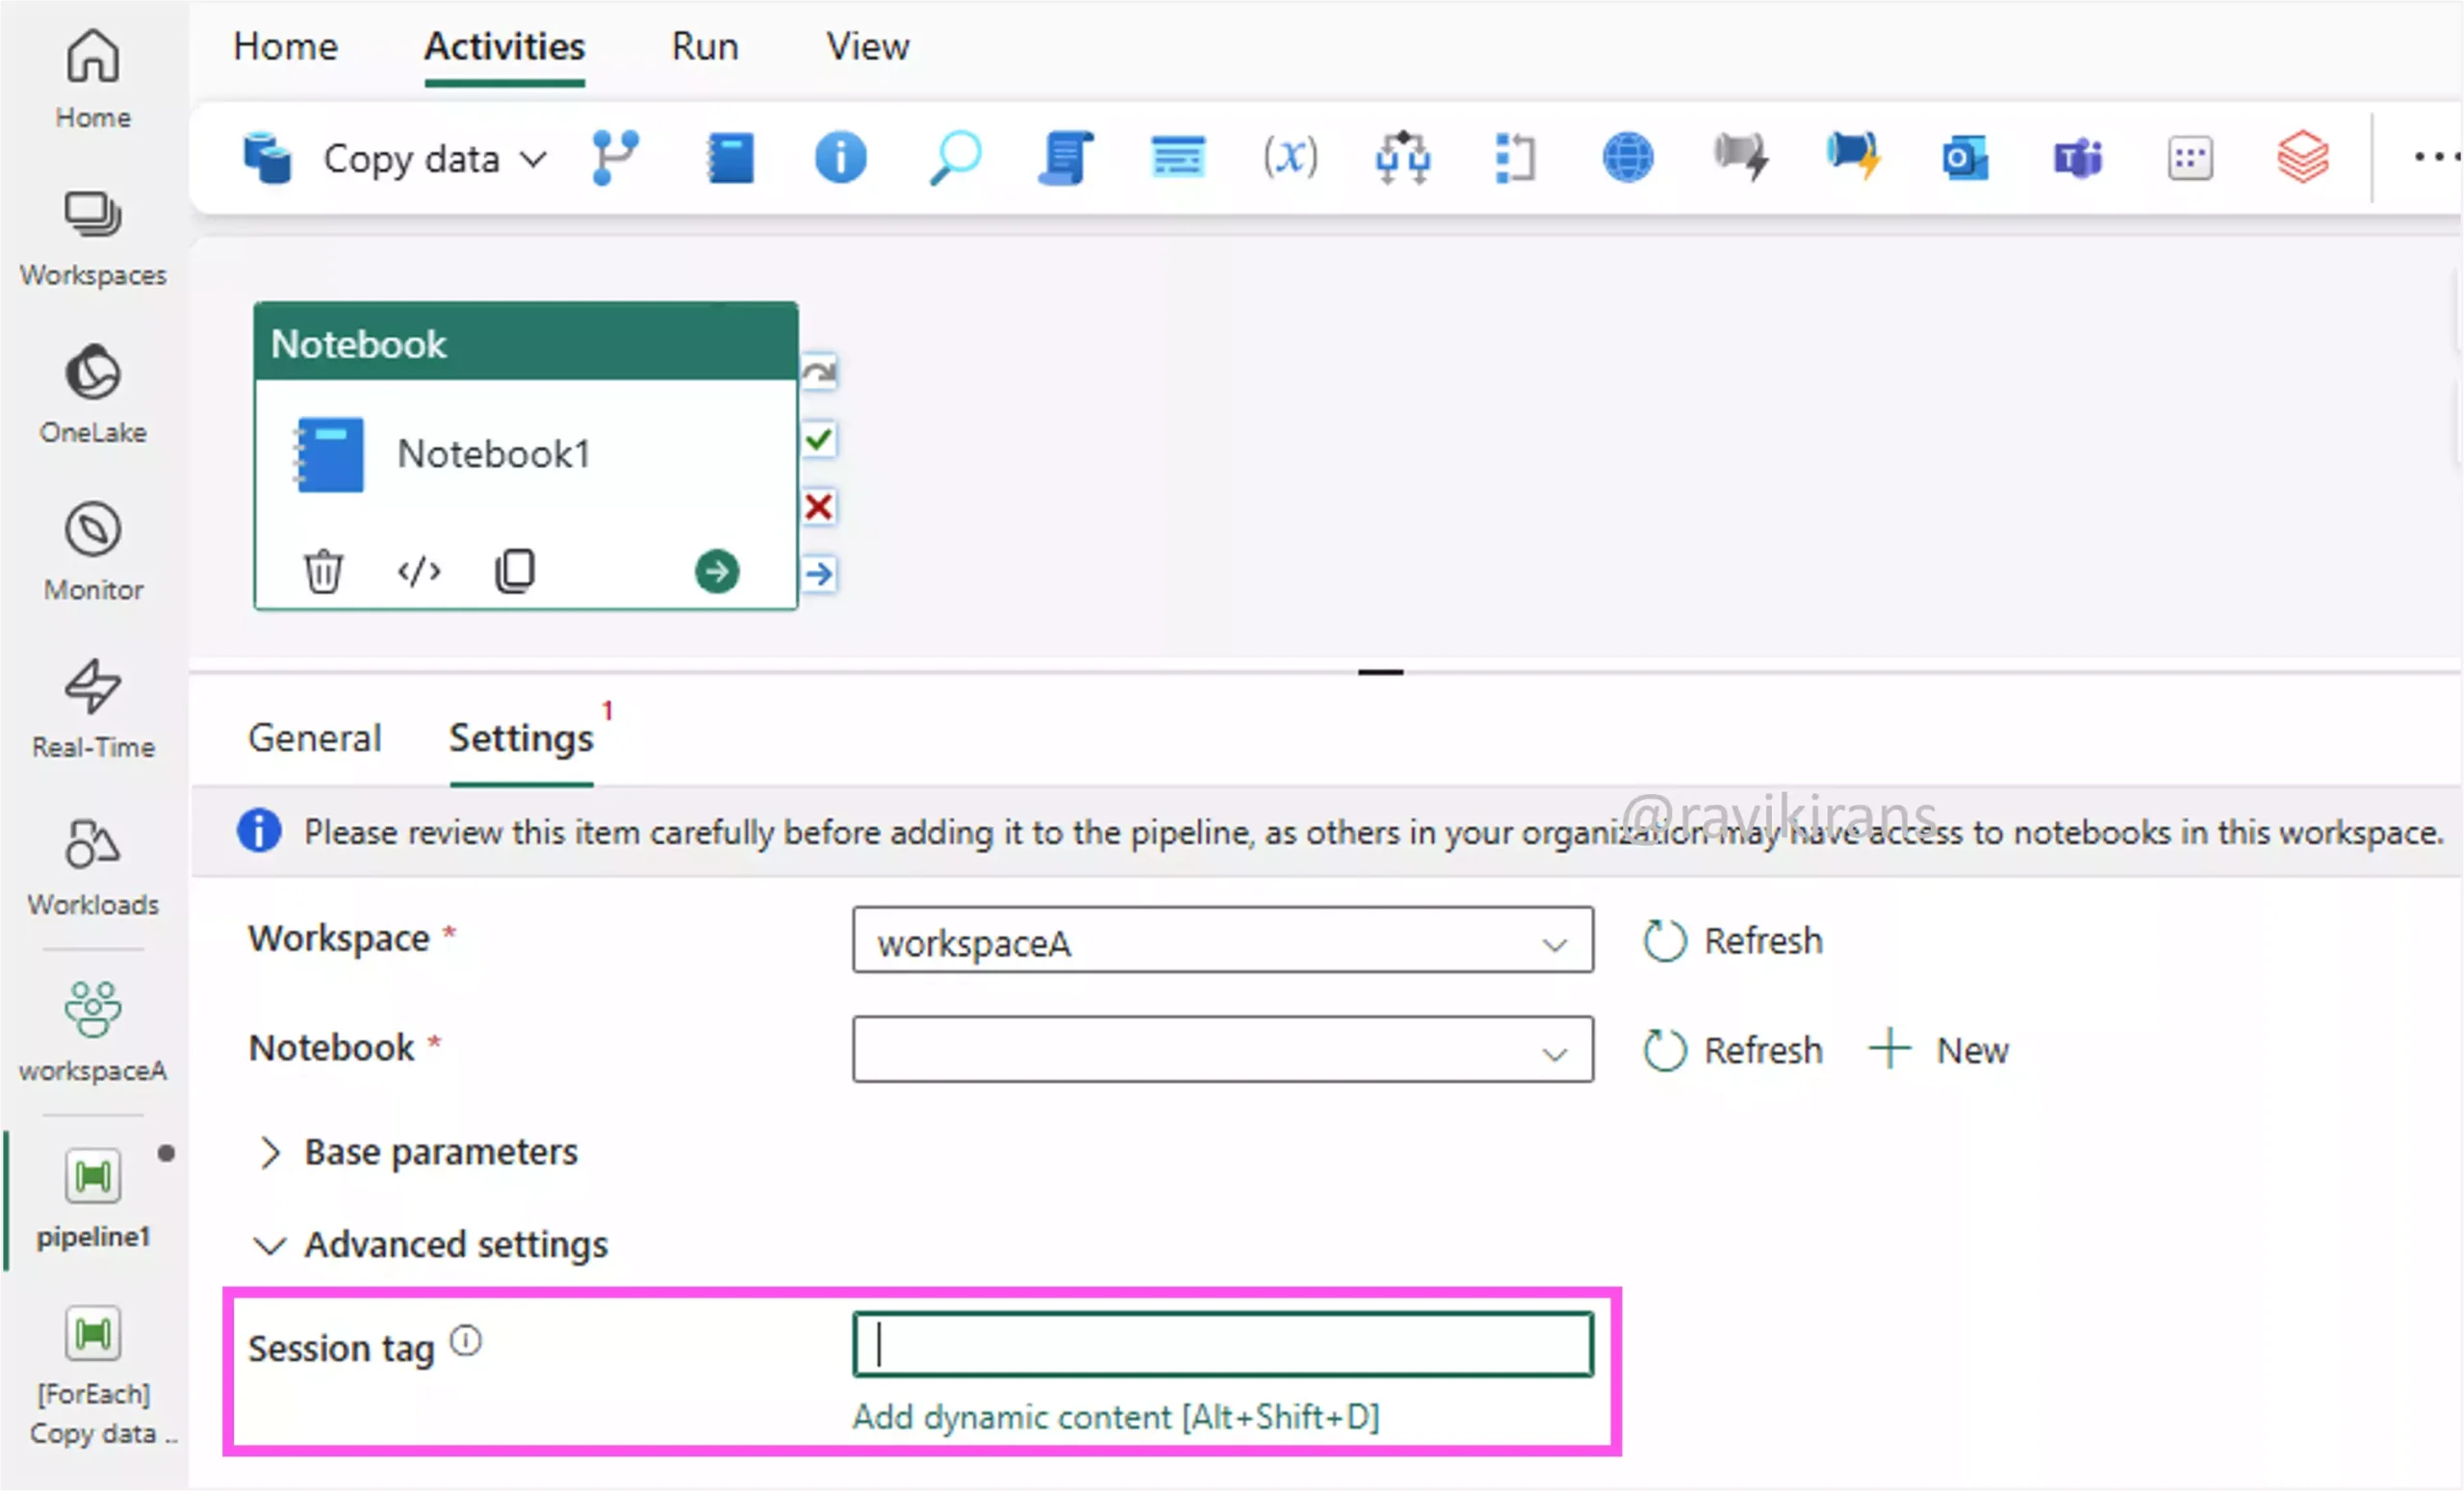Select pipeline1 item in sidebar

point(93,1198)
